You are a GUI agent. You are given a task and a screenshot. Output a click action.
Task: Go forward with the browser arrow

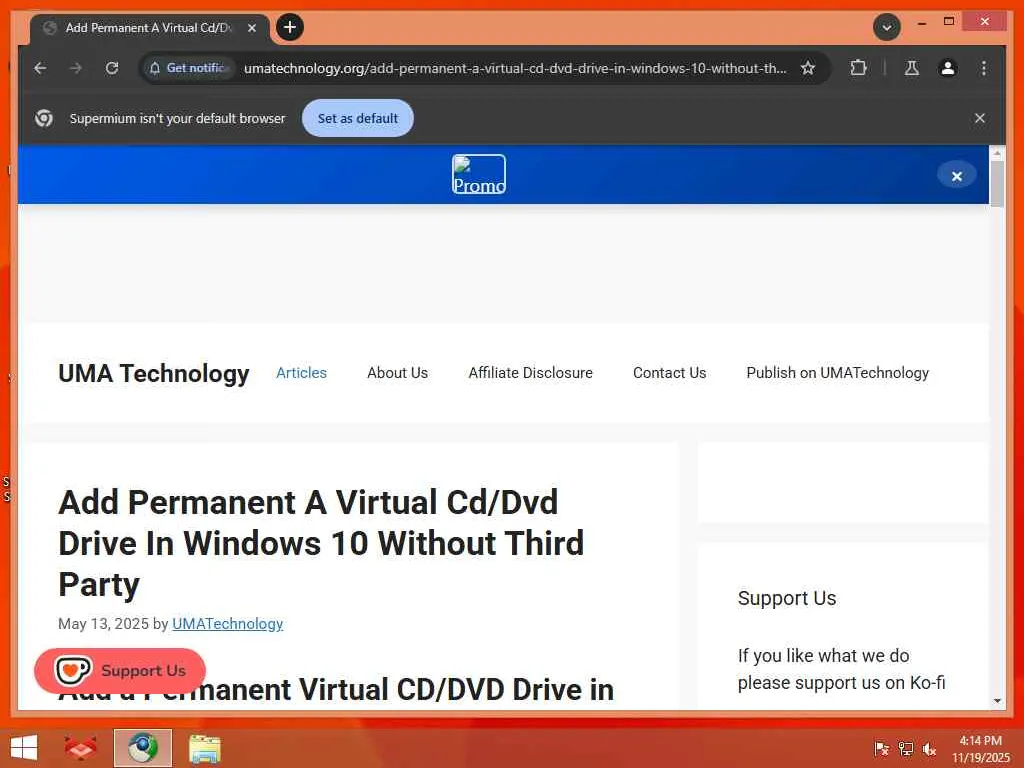point(76,68)
